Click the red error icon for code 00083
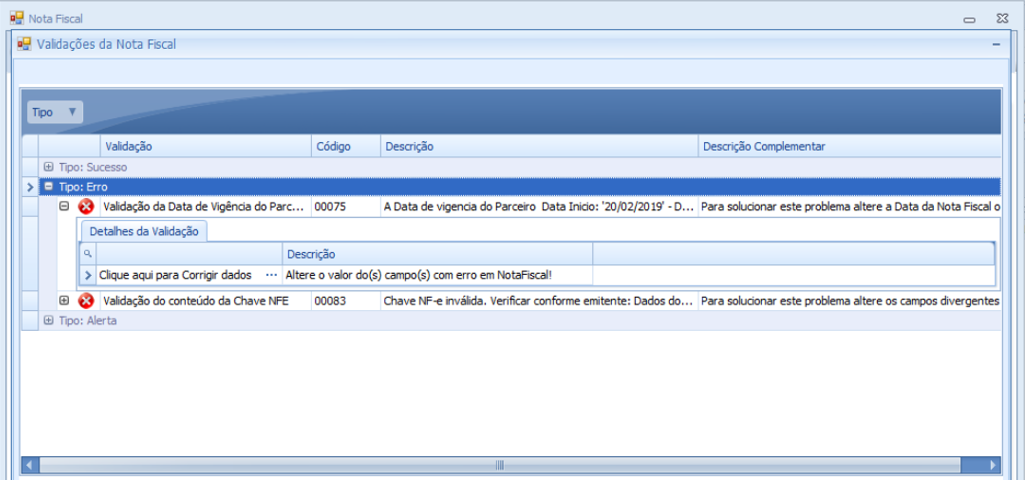 86,301
